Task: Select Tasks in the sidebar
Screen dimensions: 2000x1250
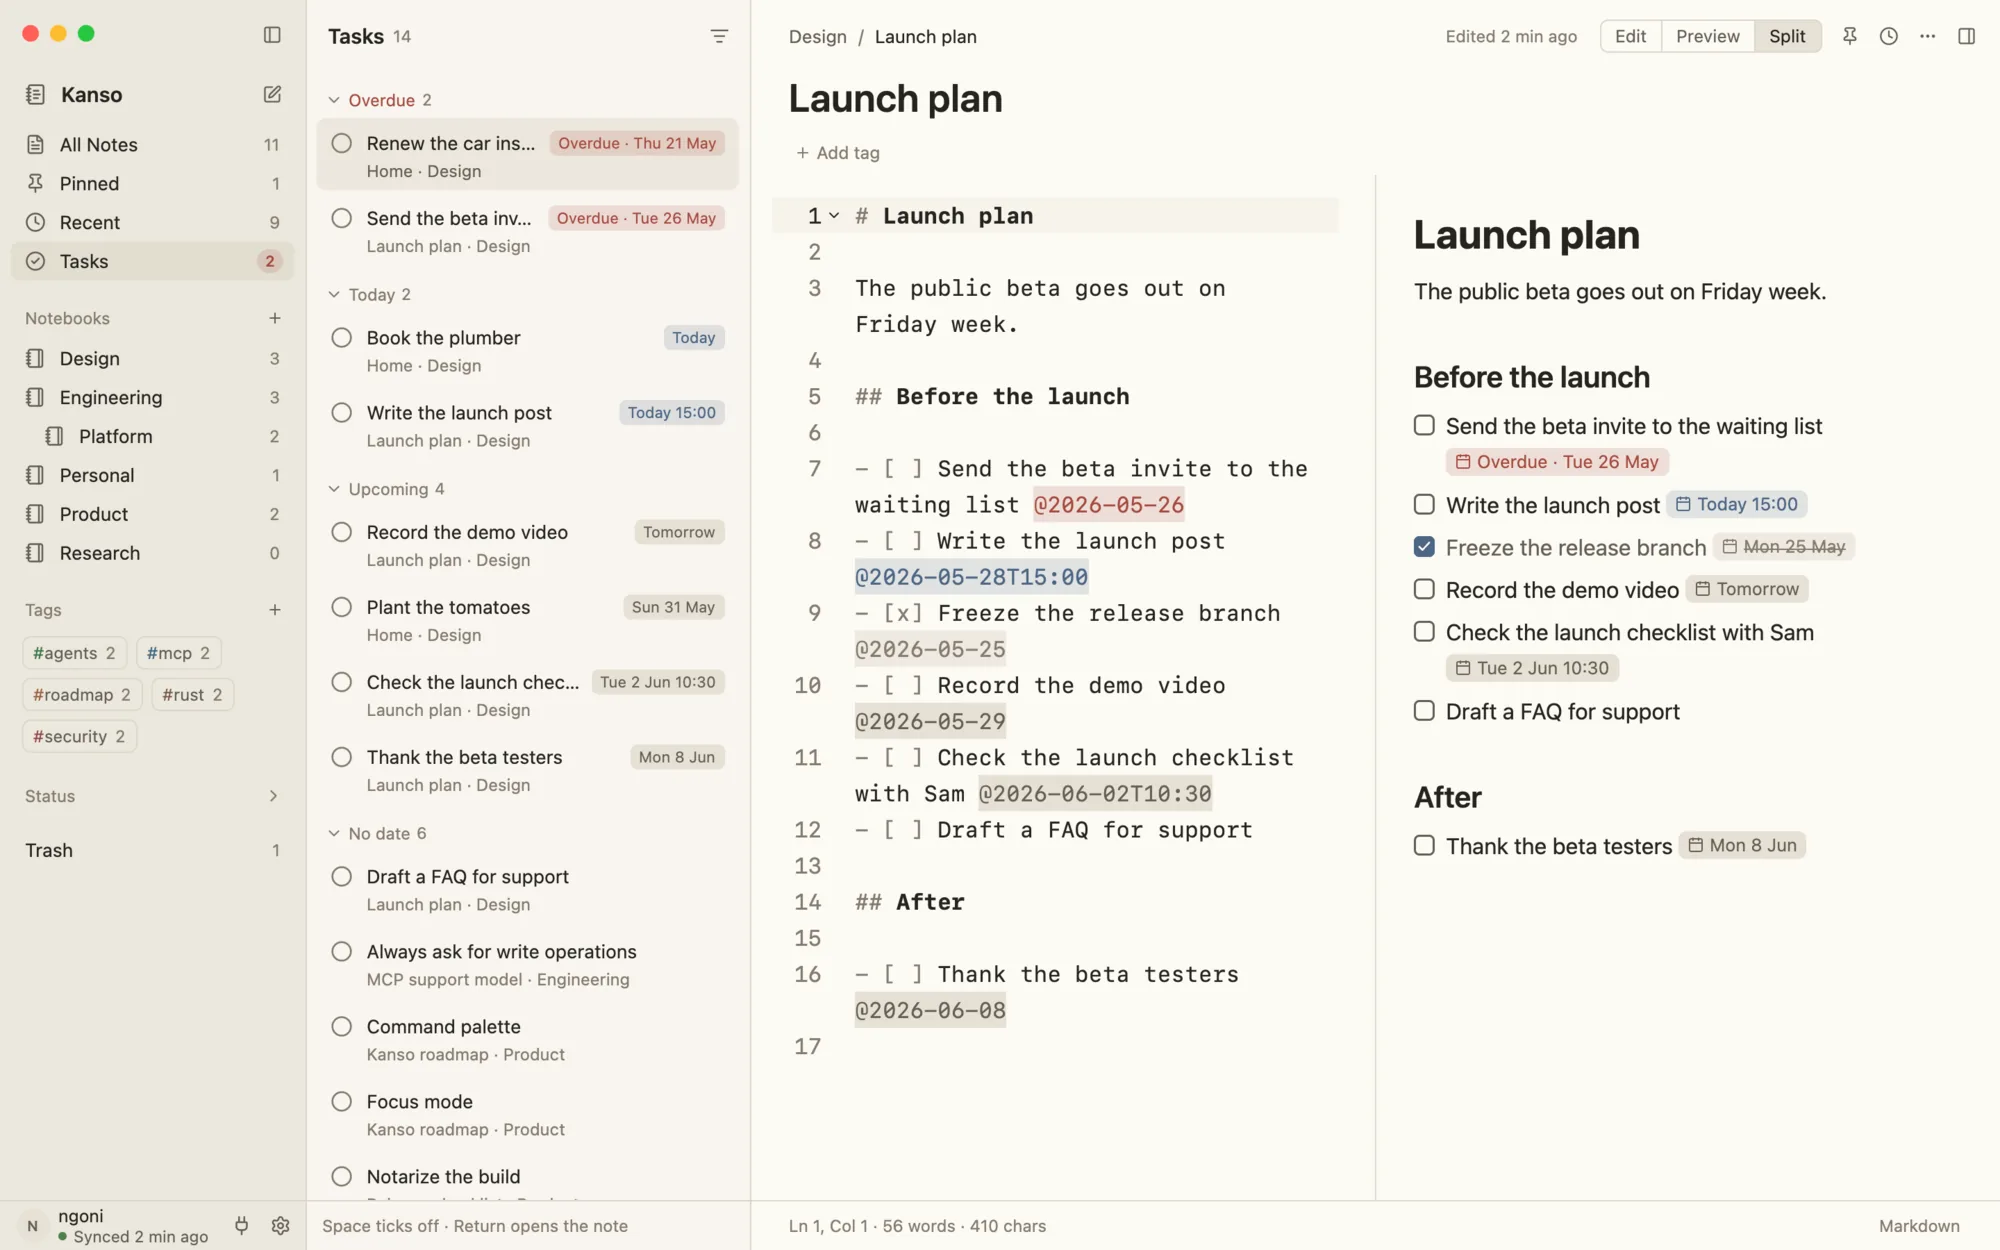Action: (153, 261)
